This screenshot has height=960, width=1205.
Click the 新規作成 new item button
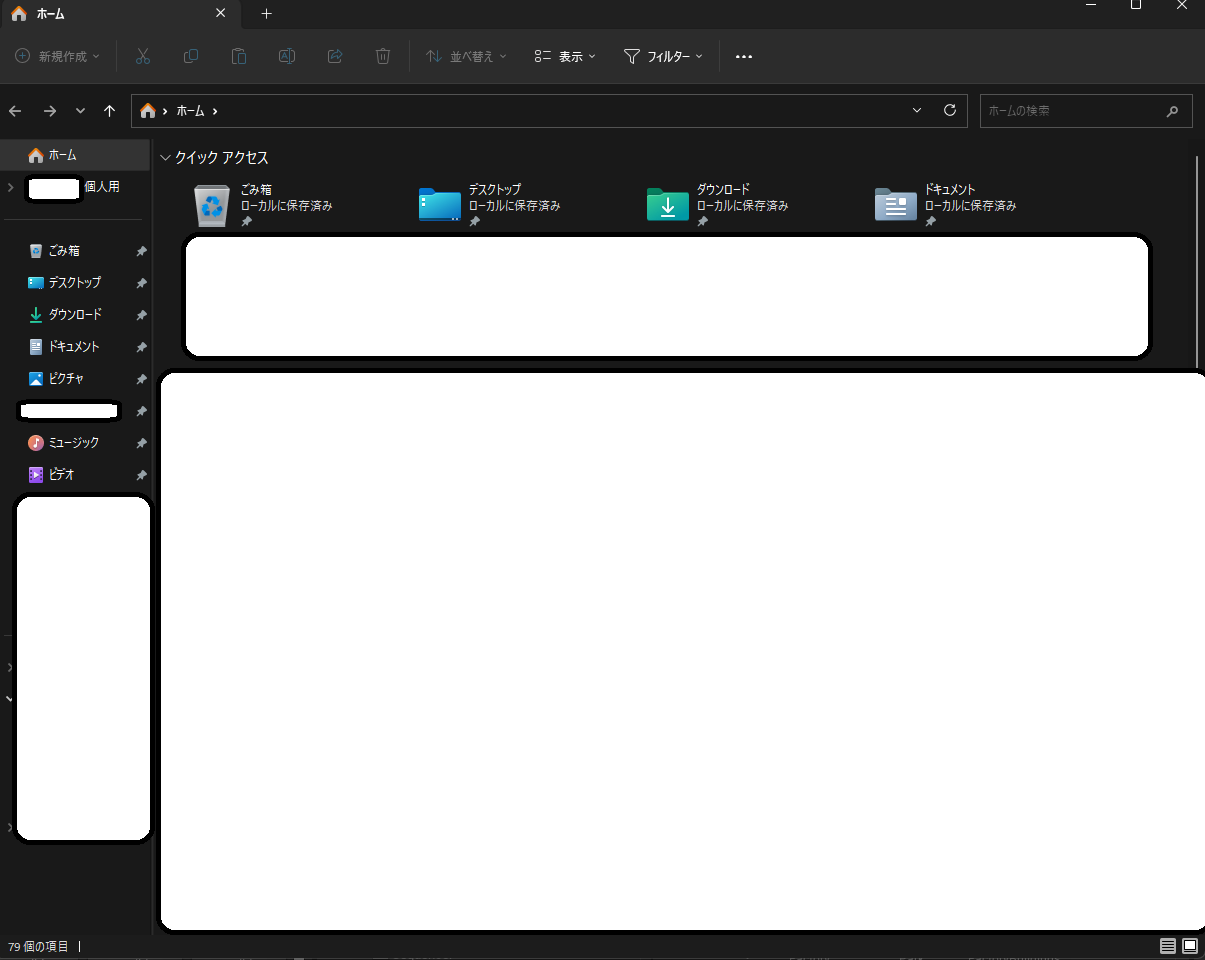(58, 56)
